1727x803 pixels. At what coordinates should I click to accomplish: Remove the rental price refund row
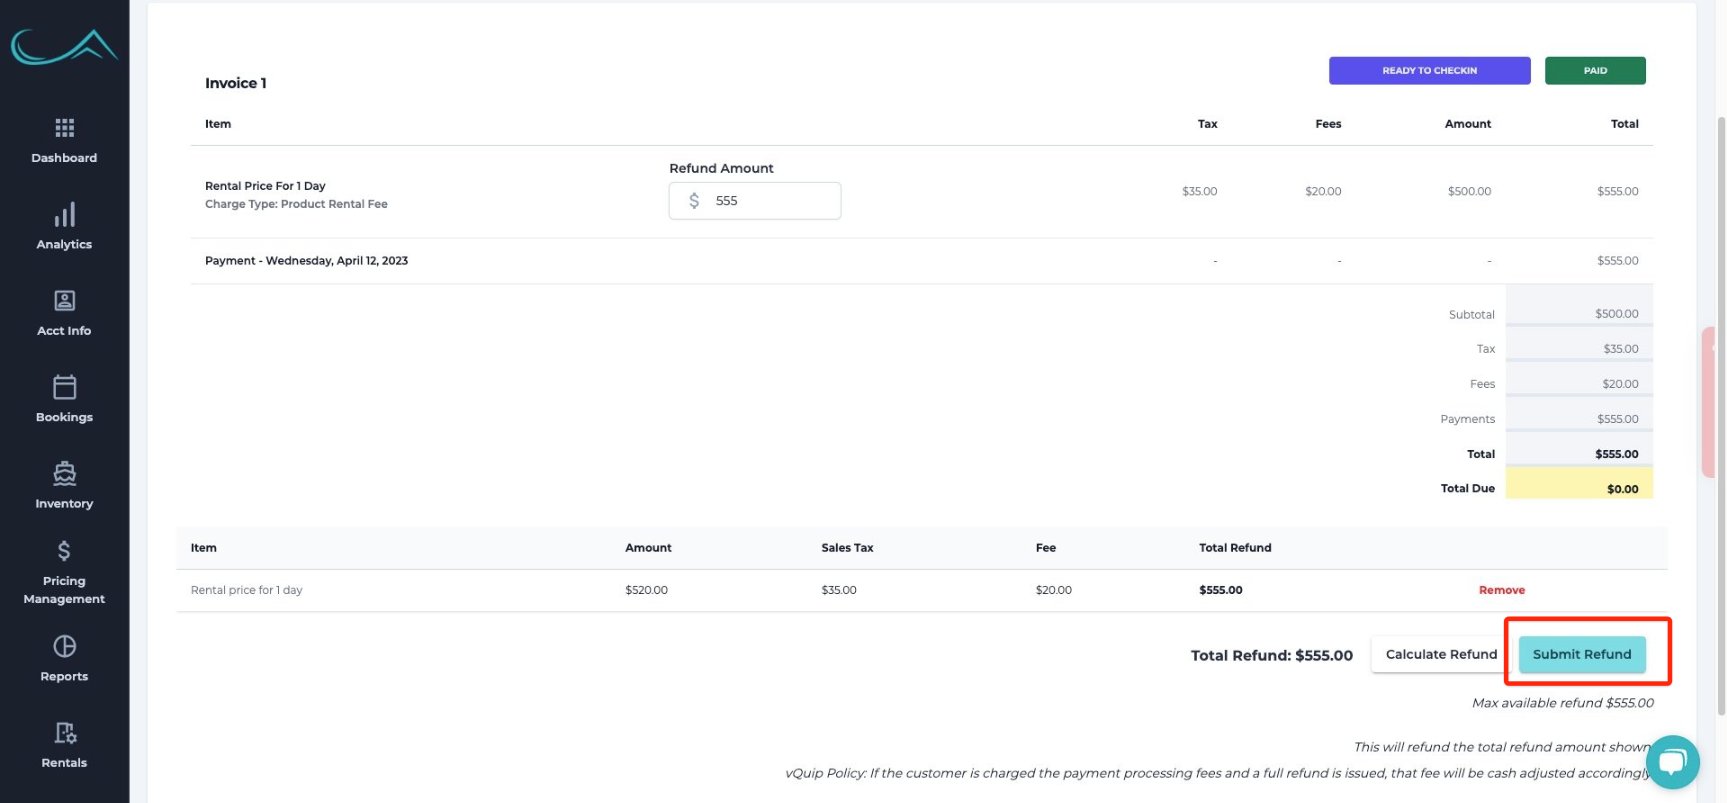click(x=1501, y=590)
